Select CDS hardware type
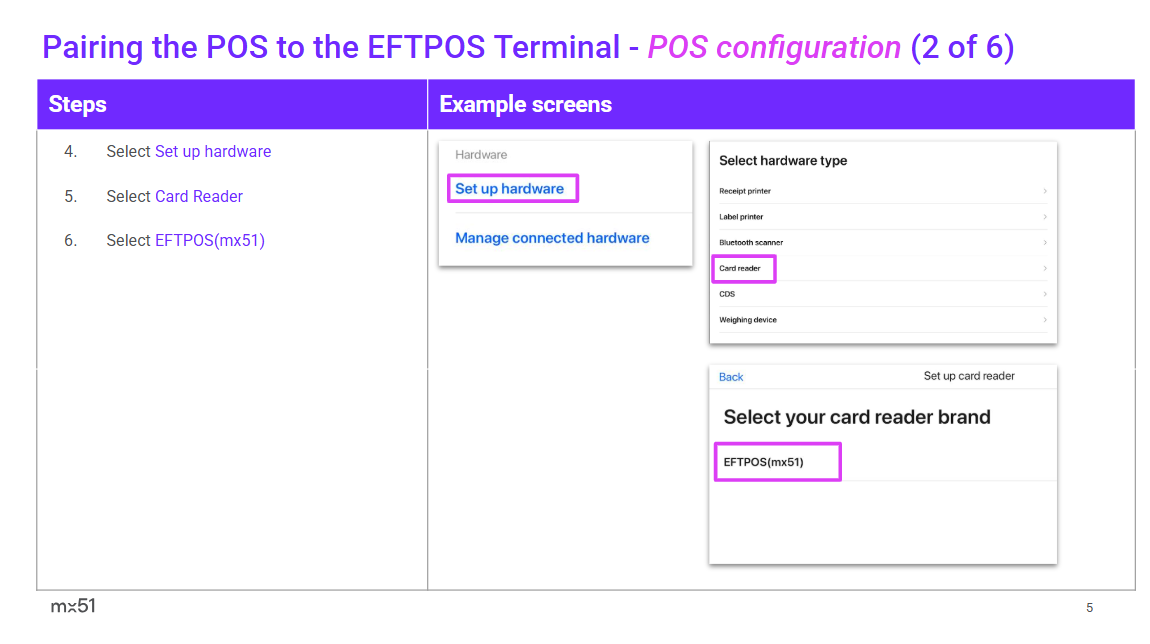This screenshot has width=1150, height=644. (x=727, y=294)
